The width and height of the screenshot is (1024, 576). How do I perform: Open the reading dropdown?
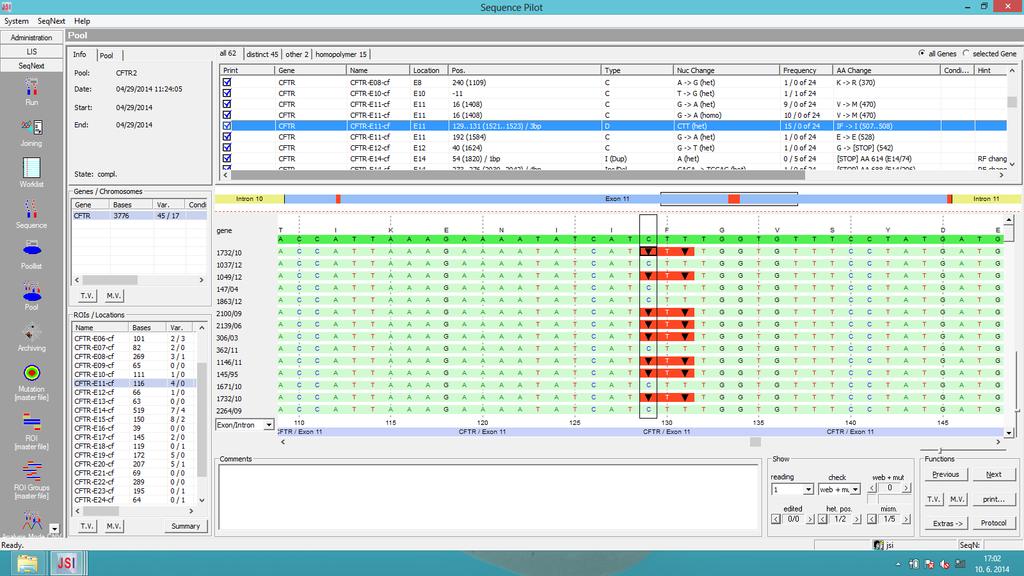(808, 489)
